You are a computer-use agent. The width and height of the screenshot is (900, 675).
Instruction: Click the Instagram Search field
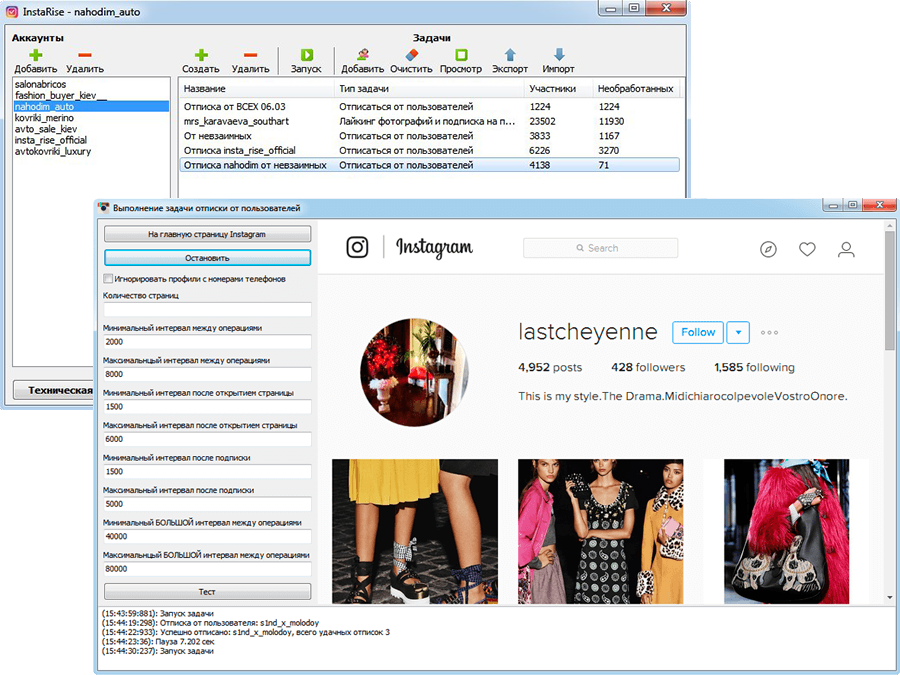[x=600, y=248]
